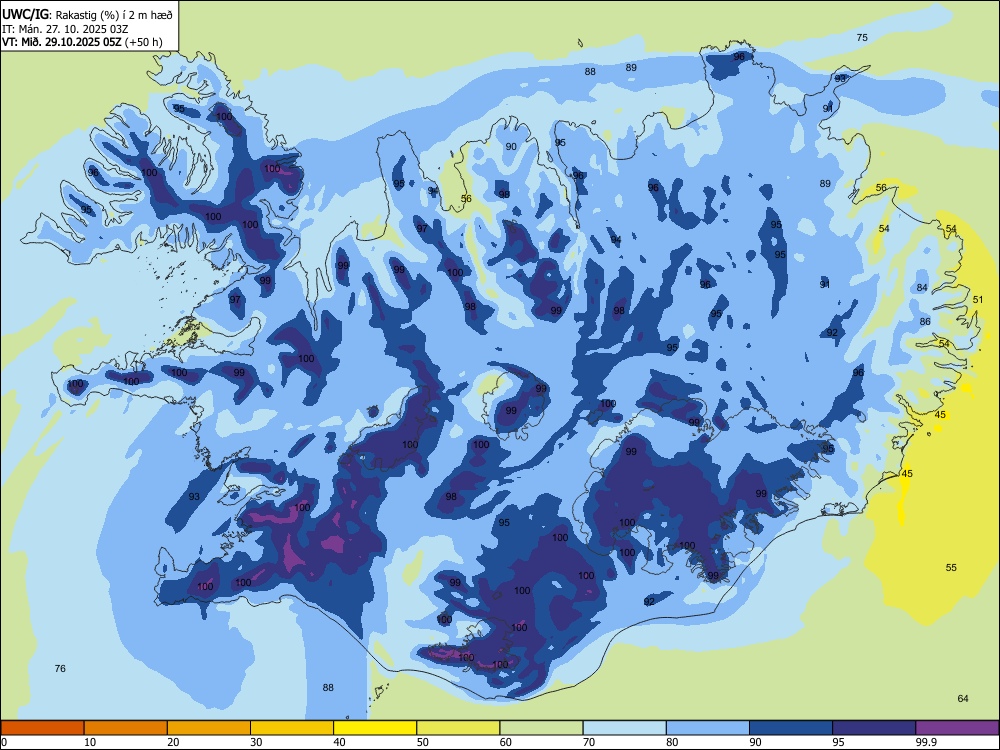Pick the purple above-99.9 legend swatch
Viewport: 1000px width, 750px height.
click(x=957, y=728)
